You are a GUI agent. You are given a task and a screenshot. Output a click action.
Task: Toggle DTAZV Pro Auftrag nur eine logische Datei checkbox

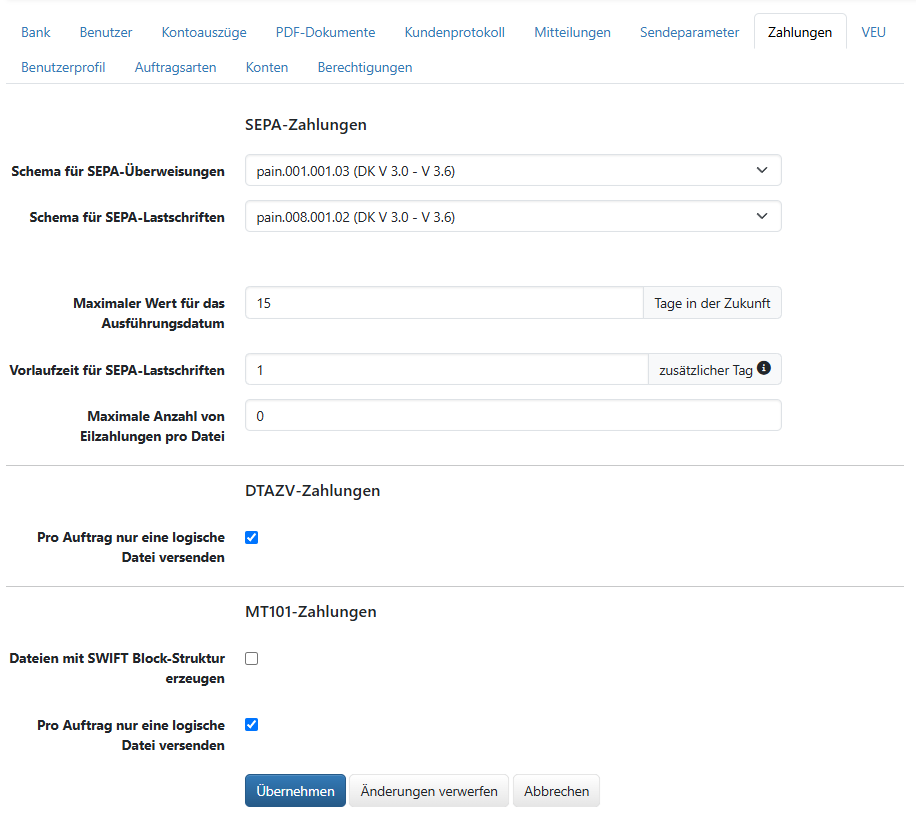pyautogui.click(x=252, y=537)
